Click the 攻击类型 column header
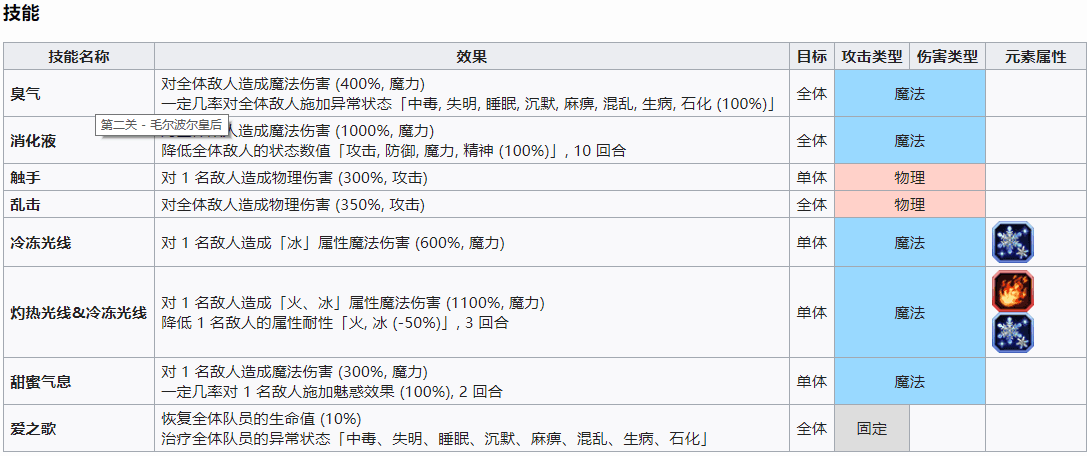This screenshot has height=456, width=1087. pos(872,57)
